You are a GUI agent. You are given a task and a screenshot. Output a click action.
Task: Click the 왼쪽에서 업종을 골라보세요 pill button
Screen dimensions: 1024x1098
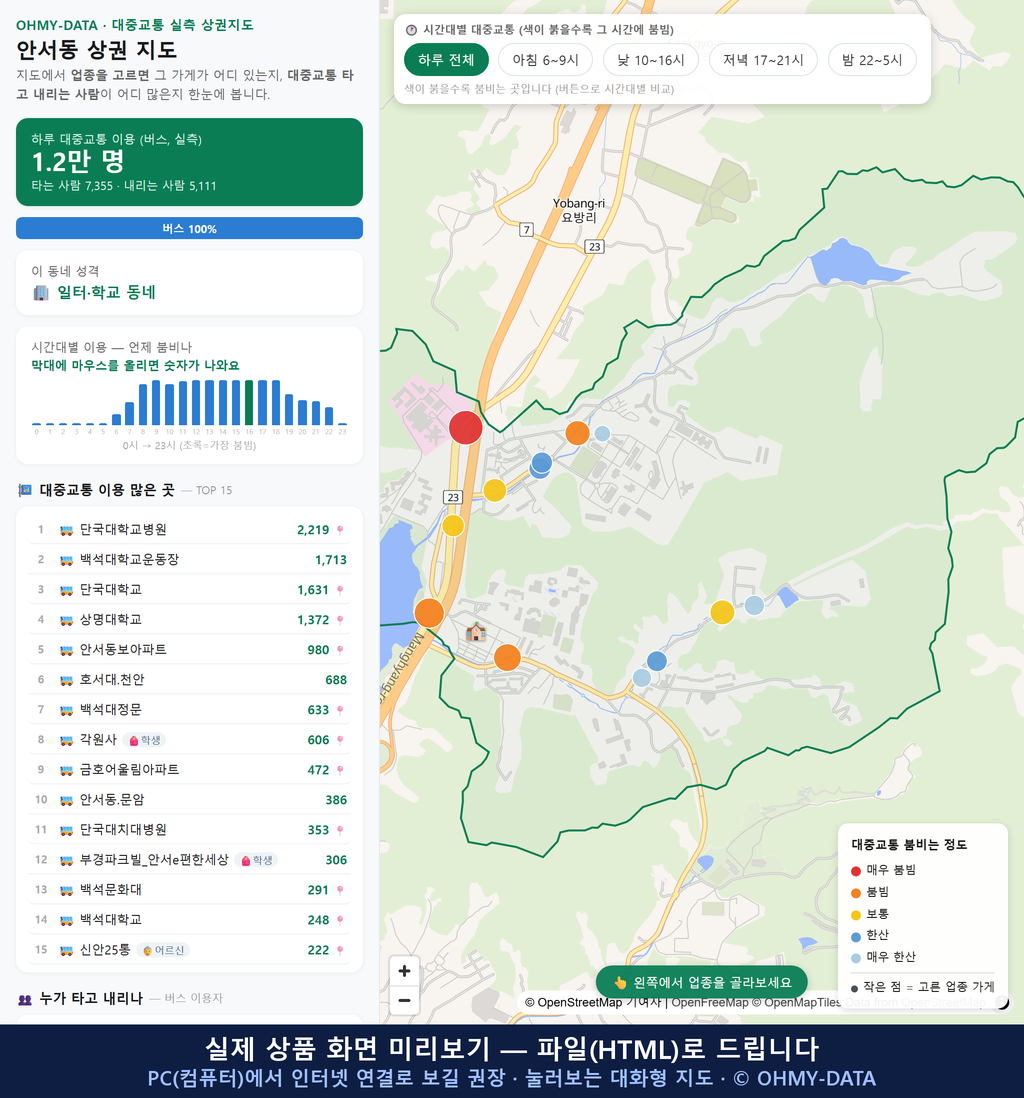click(702, 982)
